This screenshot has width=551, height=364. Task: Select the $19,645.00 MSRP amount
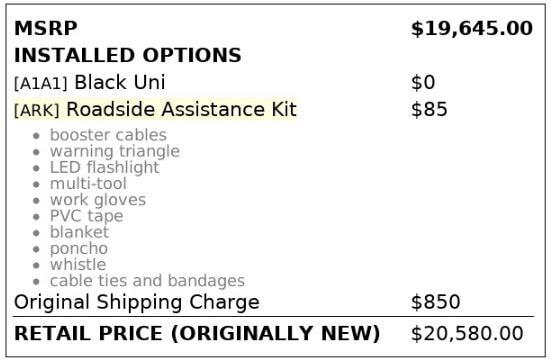[x=472, y=29]
